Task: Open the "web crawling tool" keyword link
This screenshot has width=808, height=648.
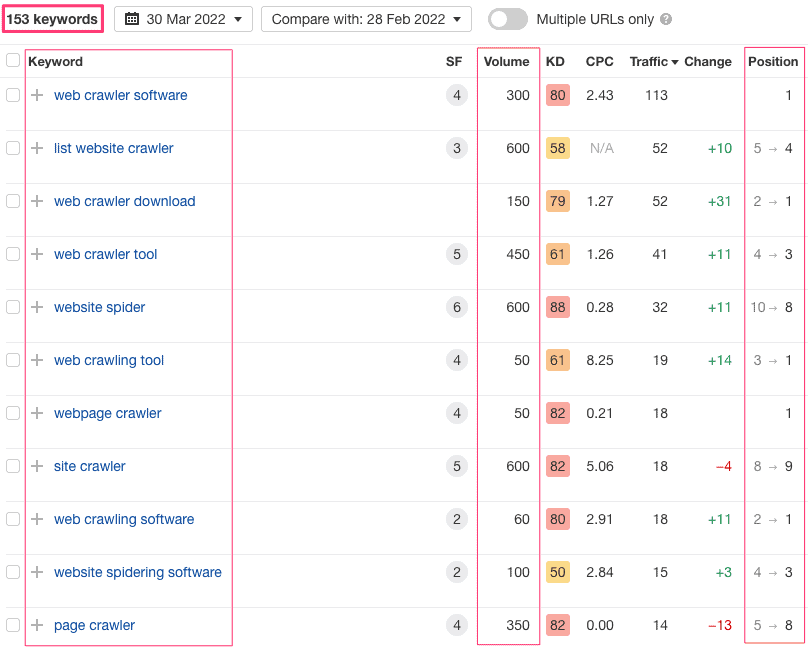Action: point(109,360)
